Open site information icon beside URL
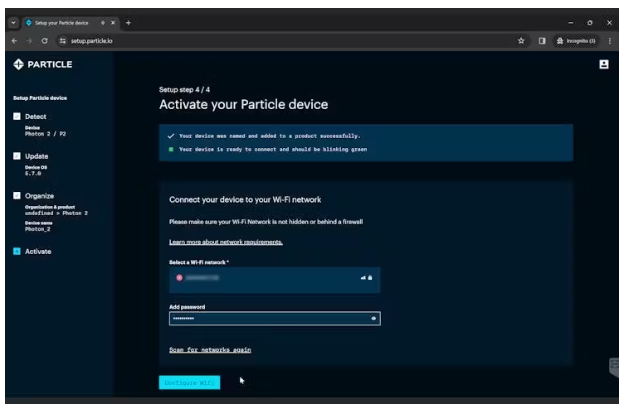 coord(62,41)
